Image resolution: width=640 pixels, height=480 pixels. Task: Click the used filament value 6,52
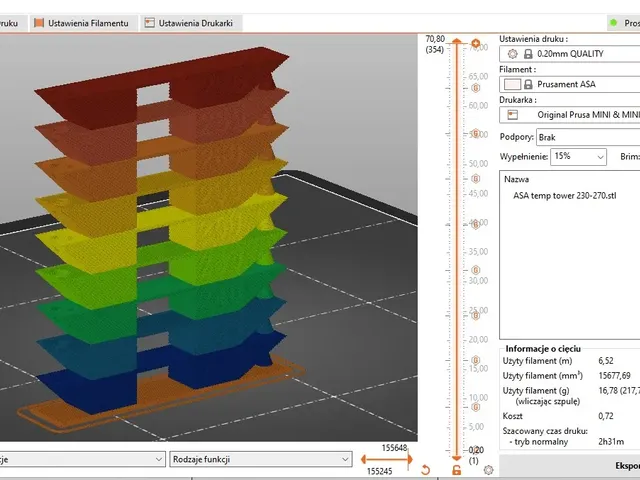tap(606, 361)
